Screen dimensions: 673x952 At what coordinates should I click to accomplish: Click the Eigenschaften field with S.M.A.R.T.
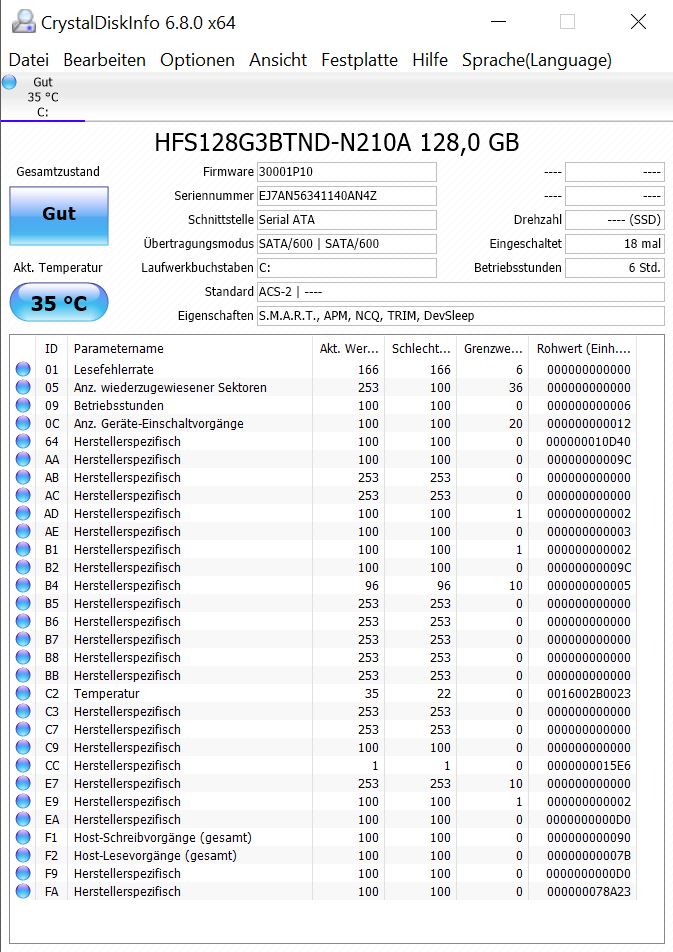461,316
